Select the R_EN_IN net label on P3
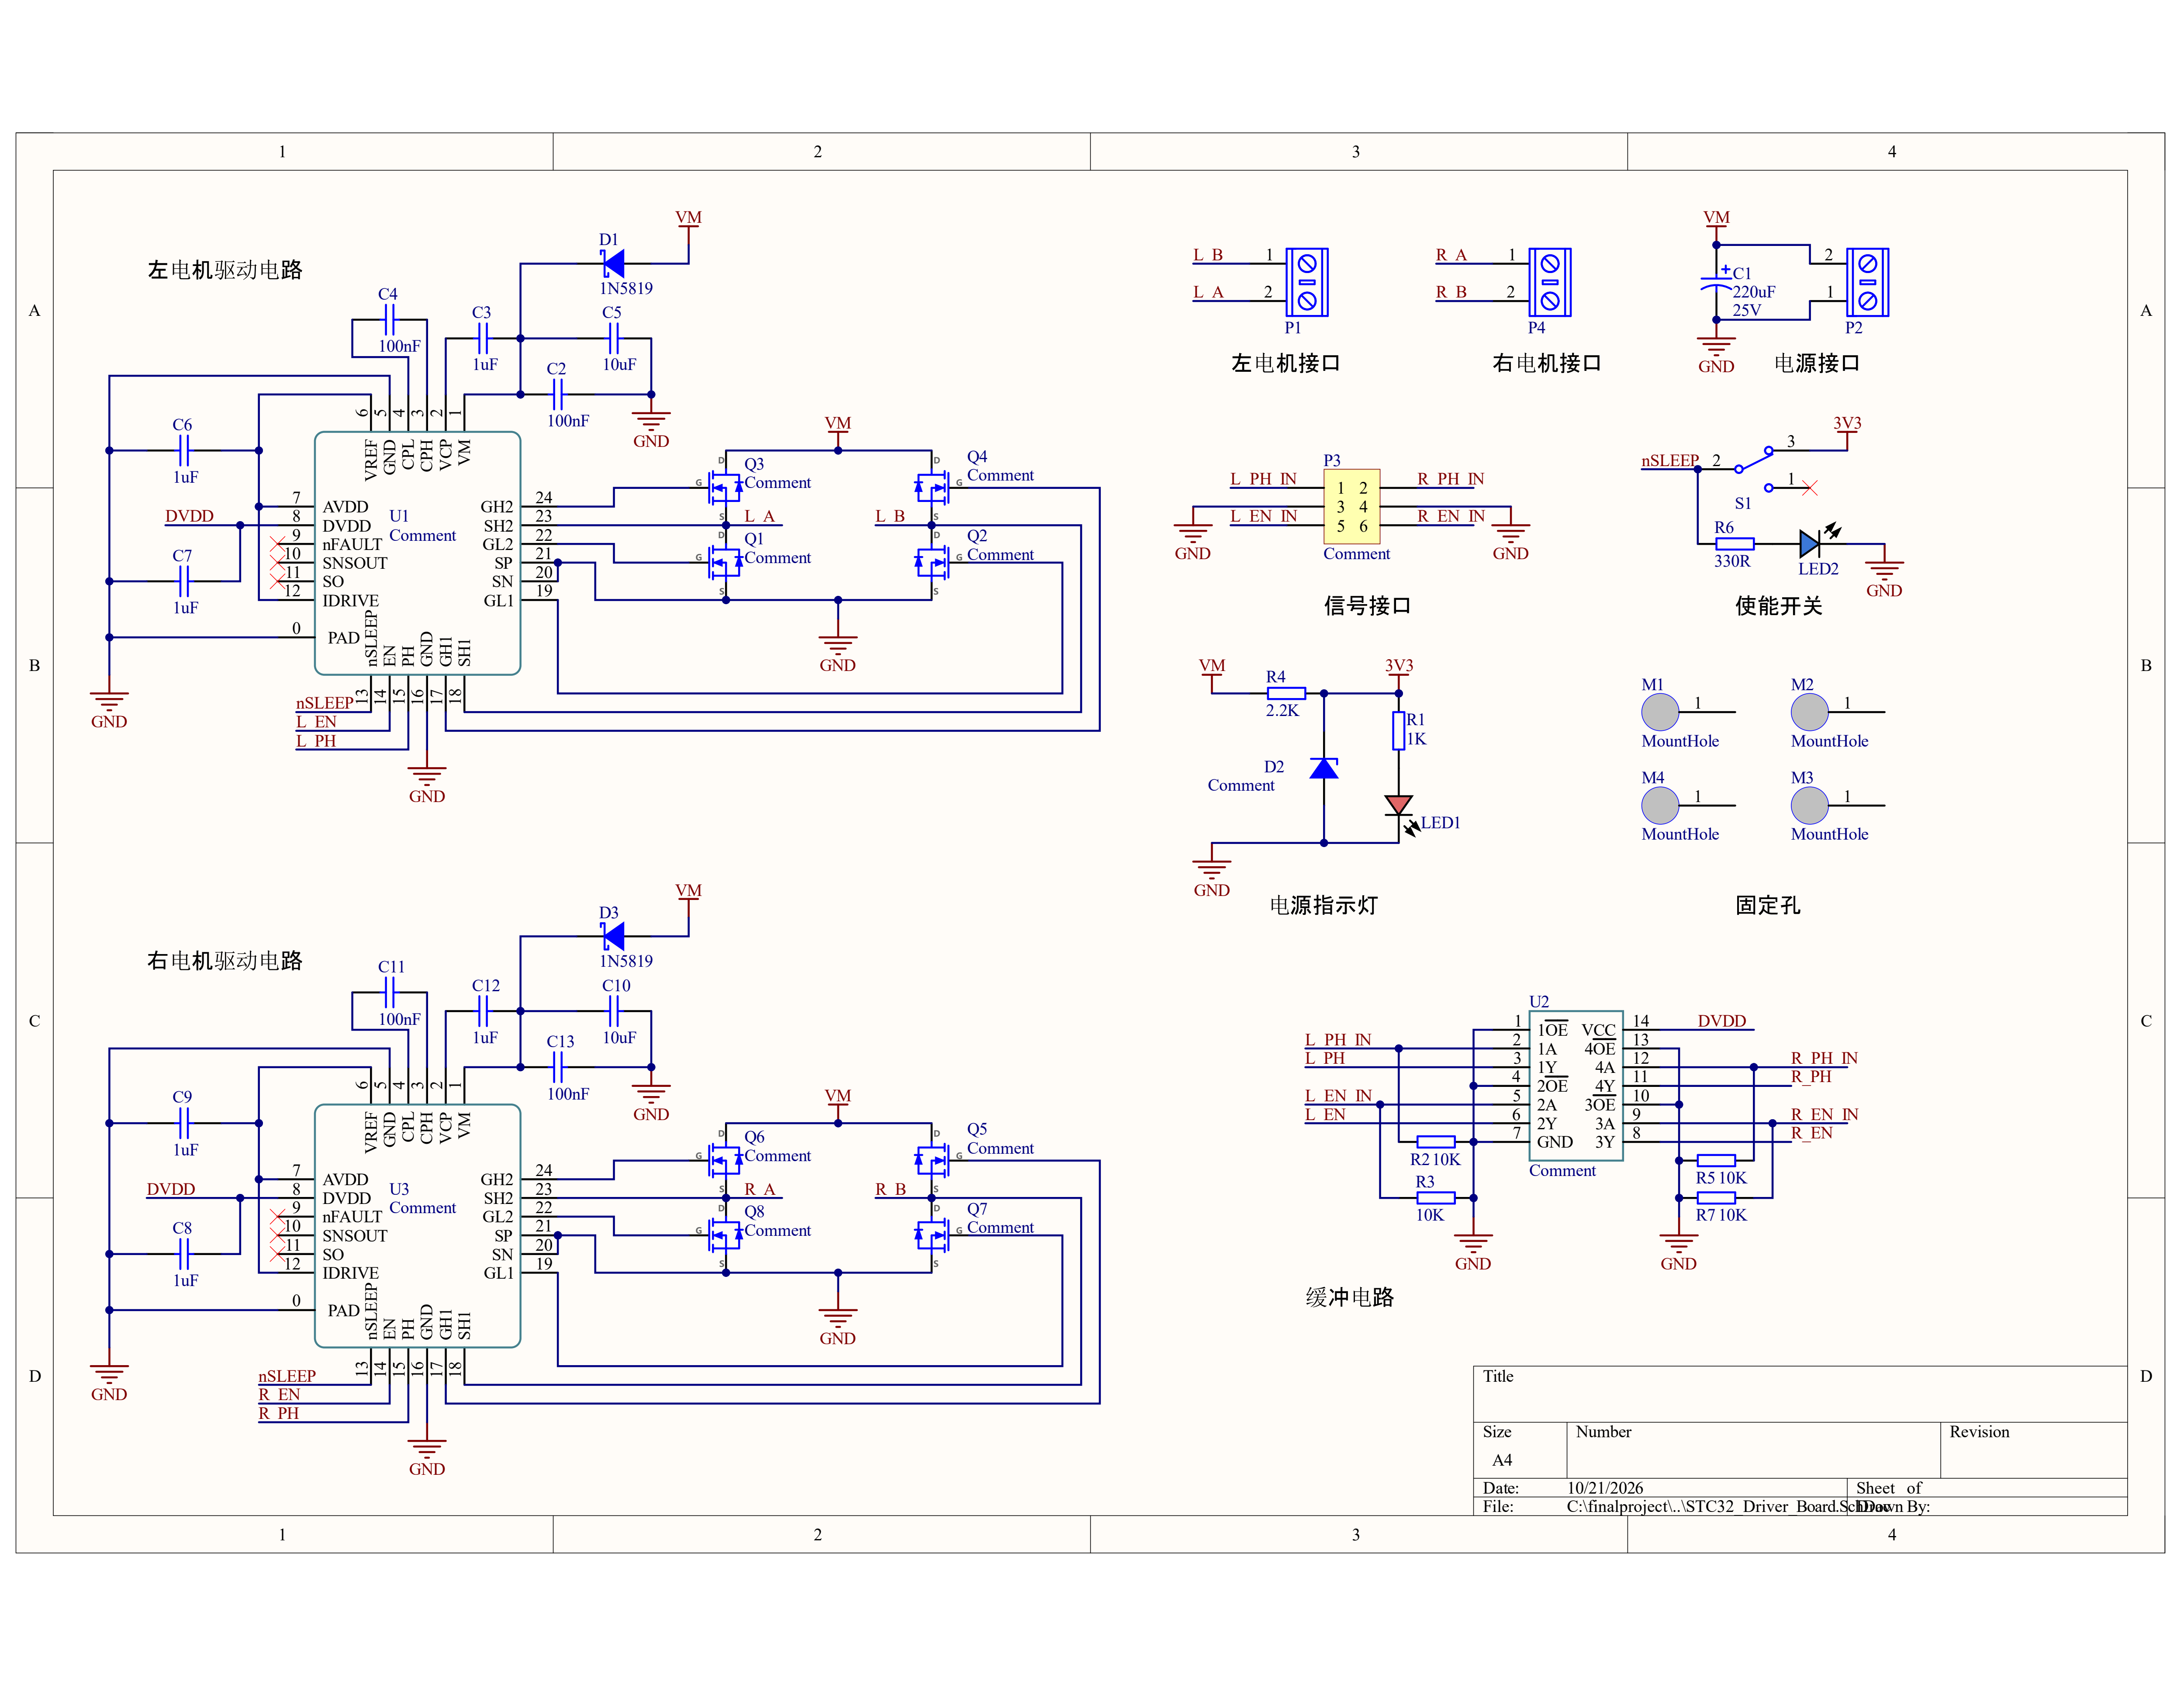The width and height of the screenshot is (2184, 1688). 1451,516
